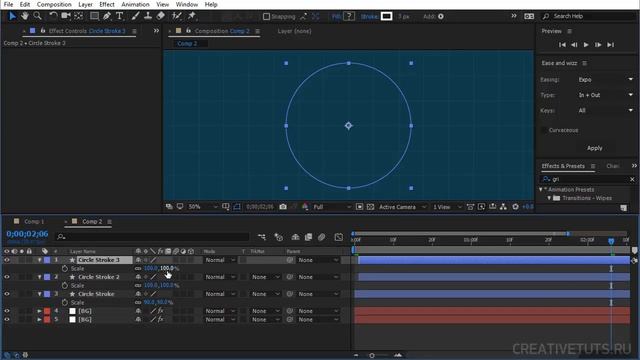Select the Pen tool
The height and width of the screenshot is (360, 640).
[107, 16]
